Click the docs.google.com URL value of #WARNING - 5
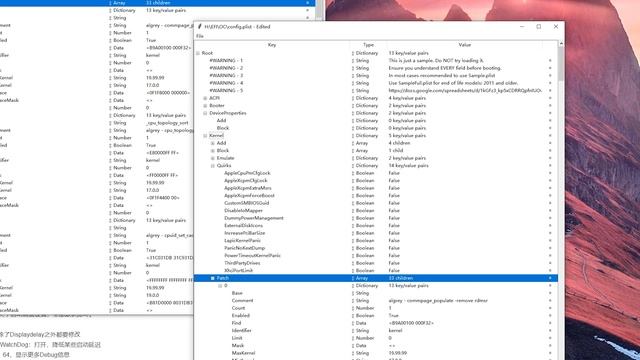 click(465, 91)
